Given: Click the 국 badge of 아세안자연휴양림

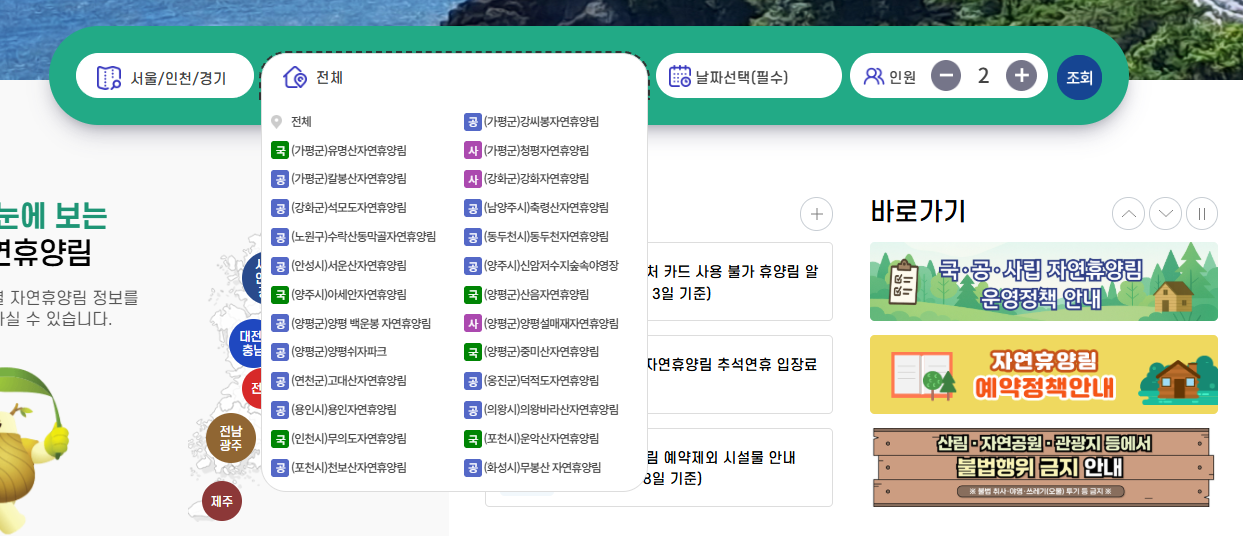Looking at the screenshot, I should click(280, 295).
